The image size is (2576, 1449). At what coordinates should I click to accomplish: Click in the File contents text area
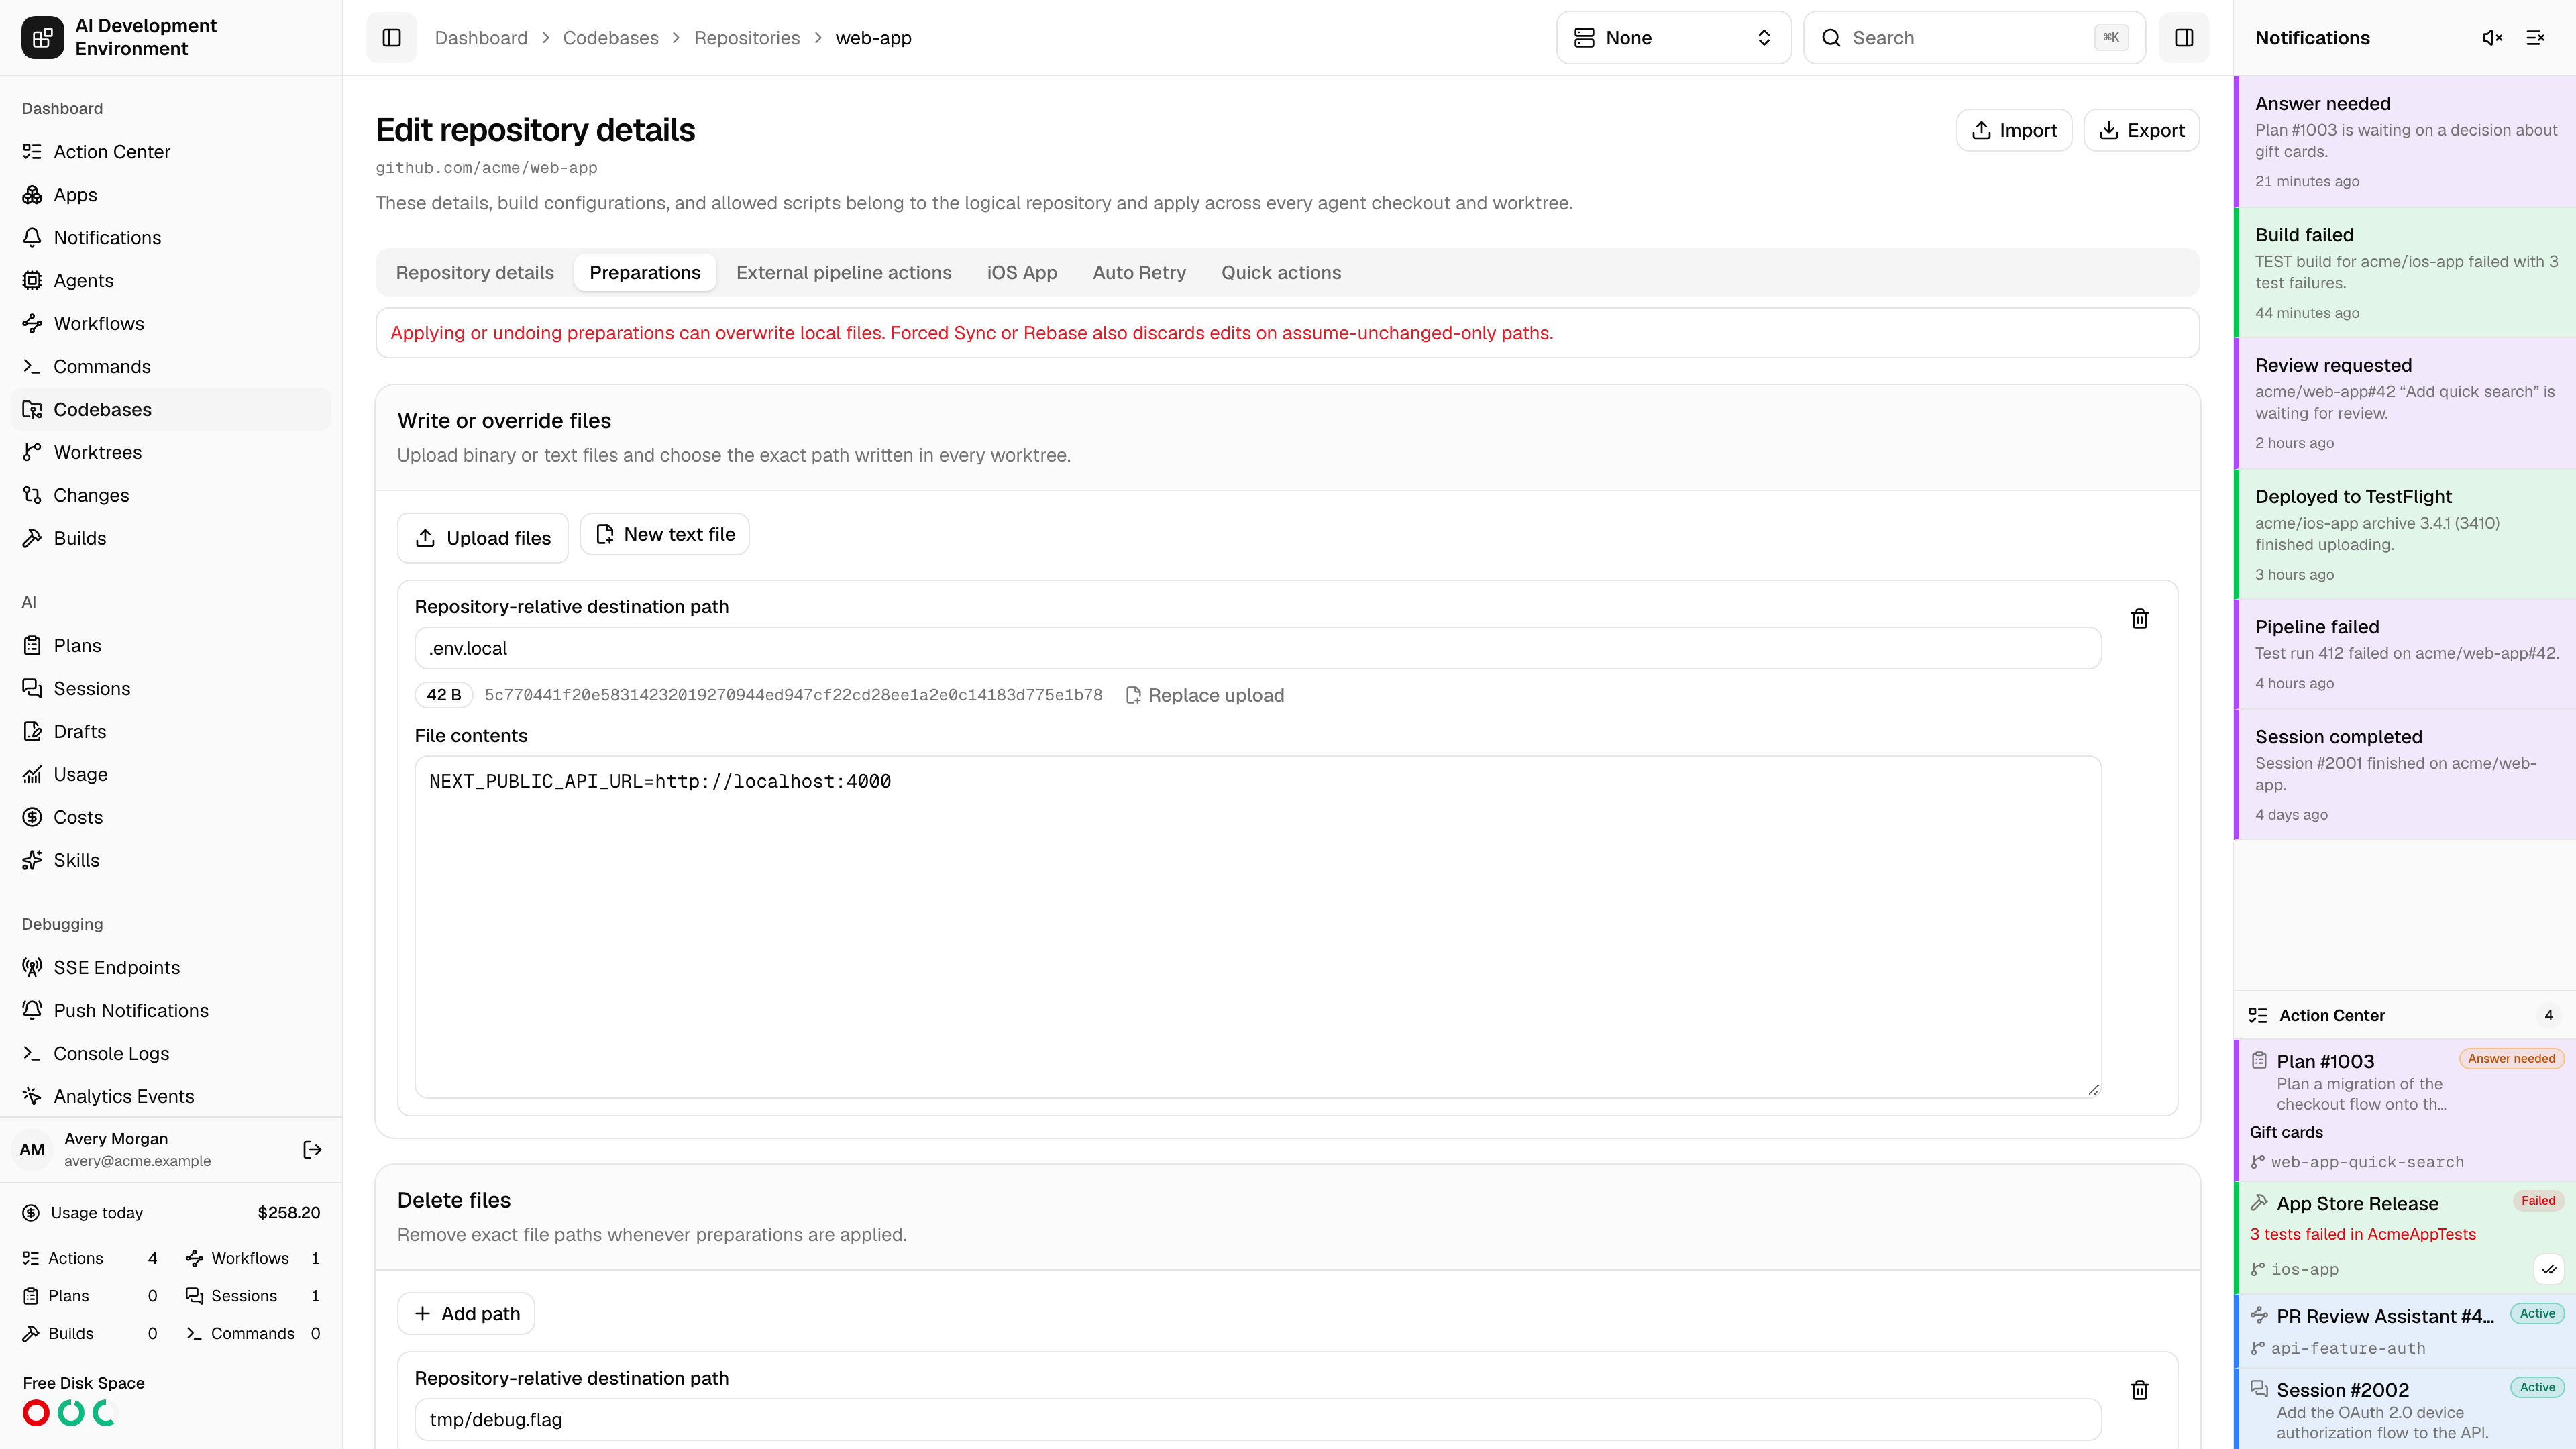point(1258,927)
